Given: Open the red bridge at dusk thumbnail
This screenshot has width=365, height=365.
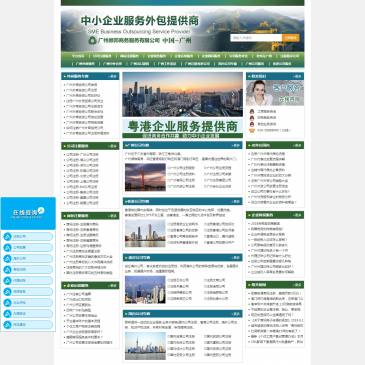Looking at the screenshot, I should 145,177.
